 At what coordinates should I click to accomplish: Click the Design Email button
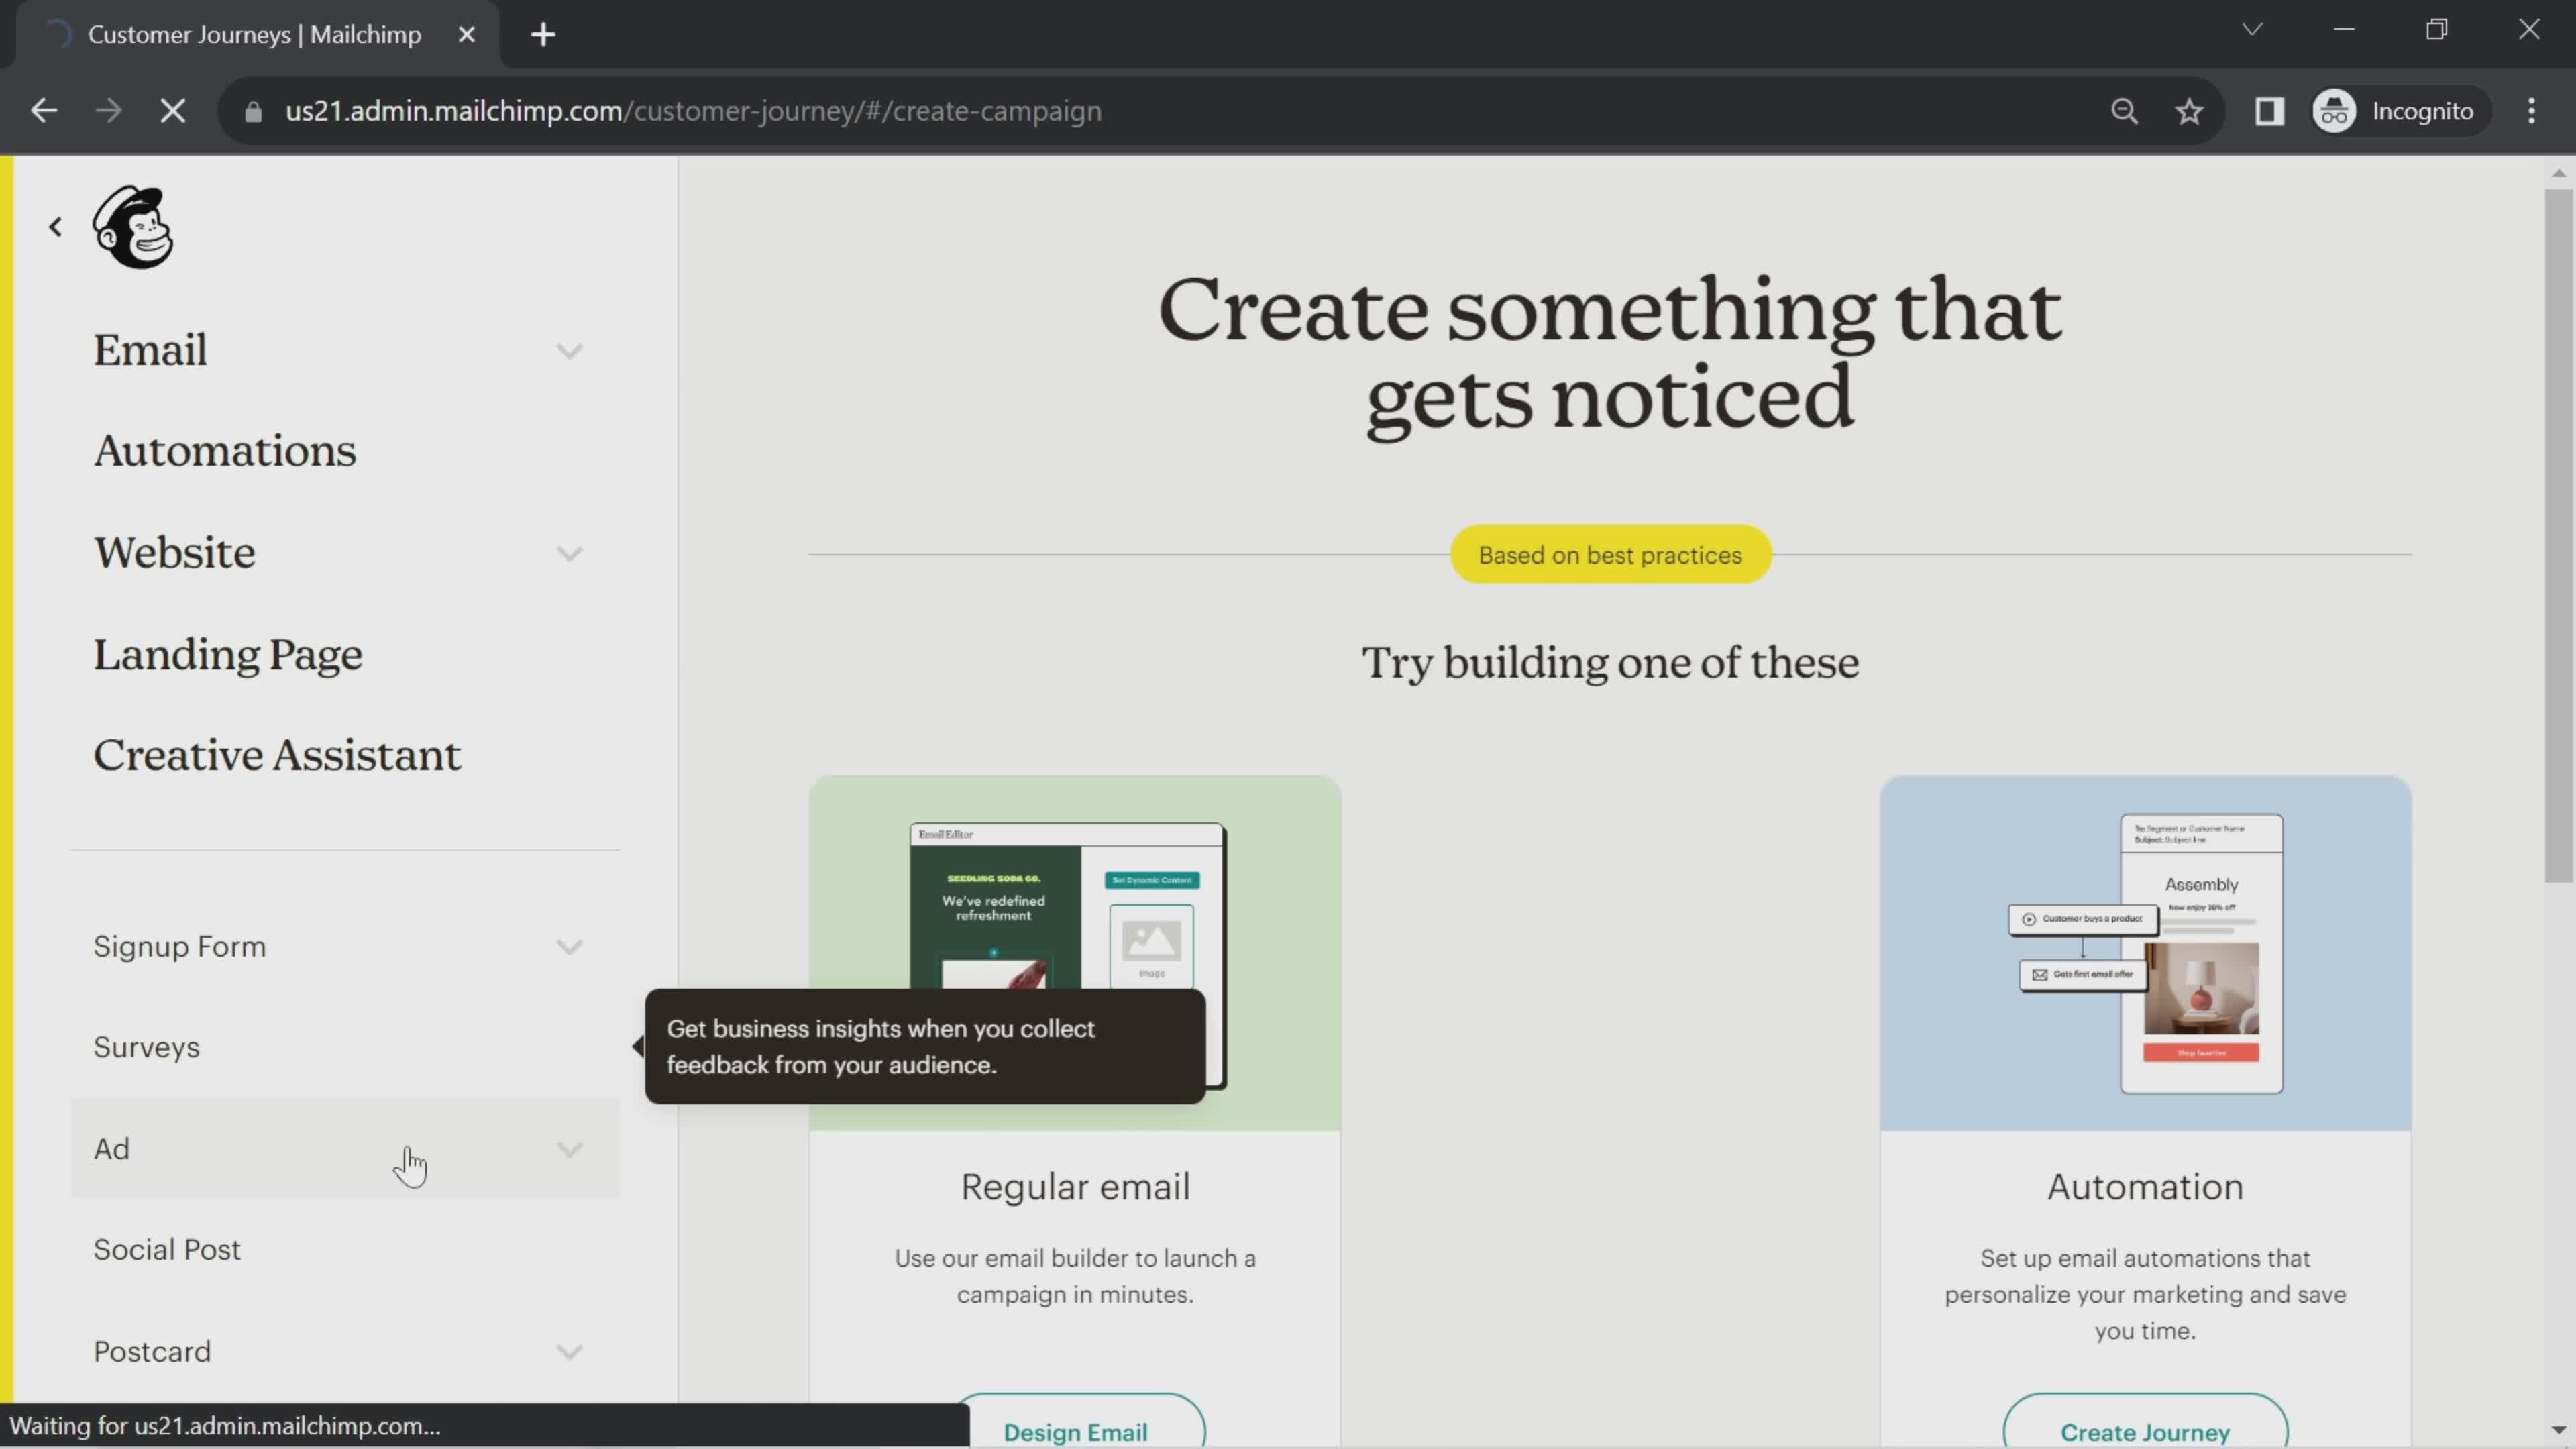point(1076,1432)
